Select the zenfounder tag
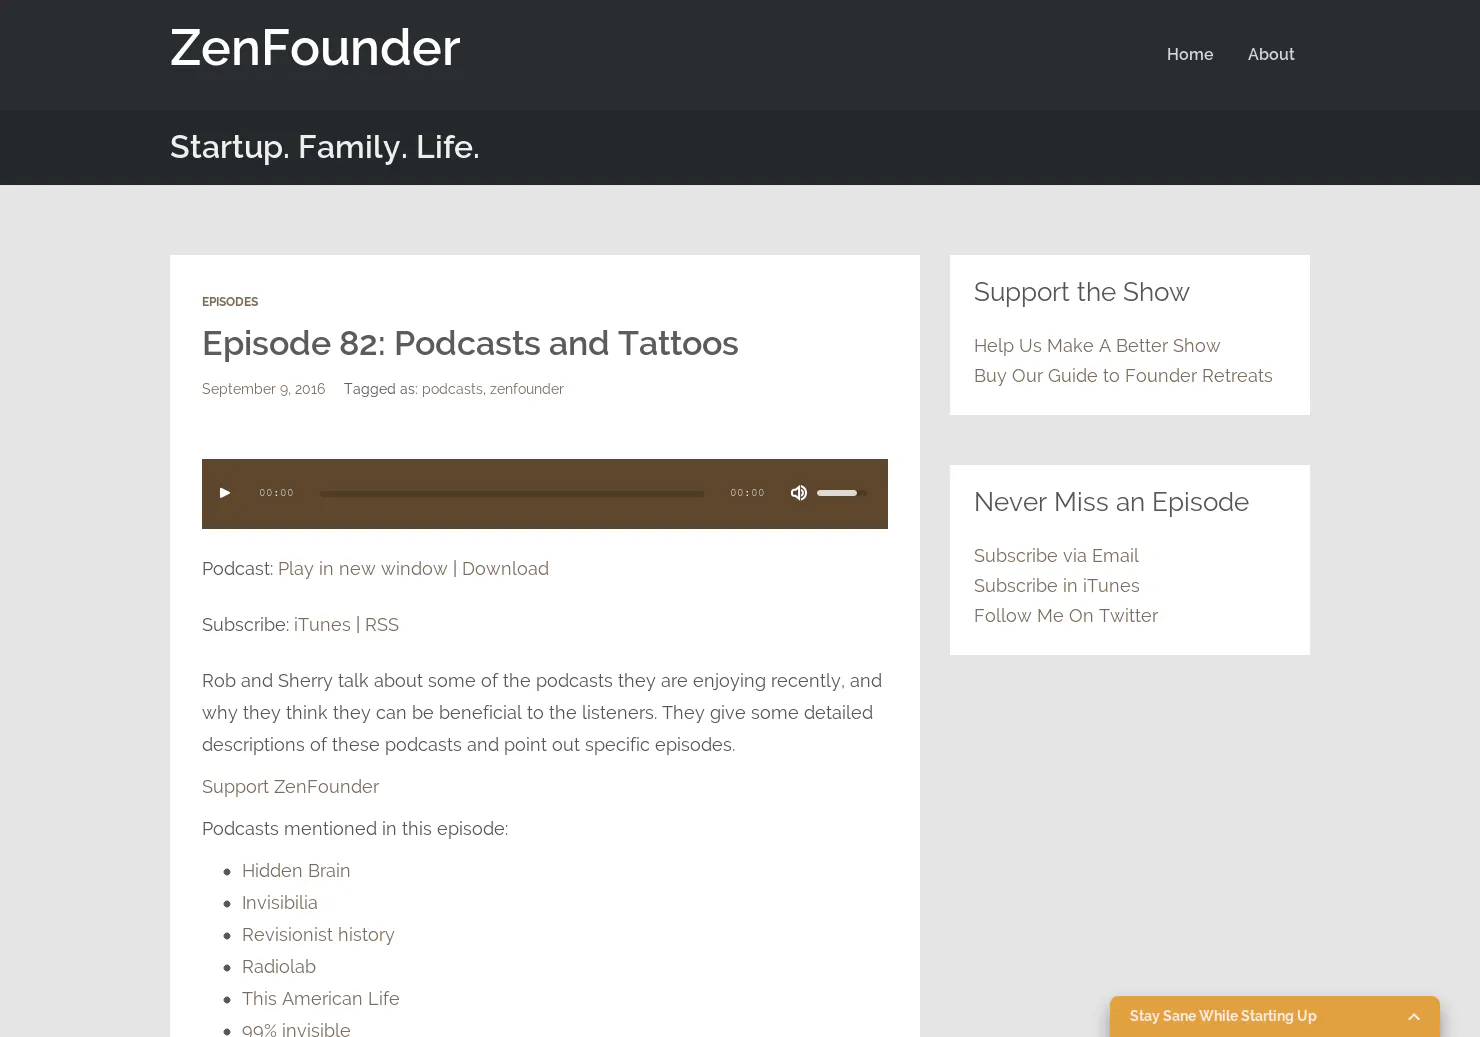Viewport: 1480px width, 1037px height. tap(527, 389)
